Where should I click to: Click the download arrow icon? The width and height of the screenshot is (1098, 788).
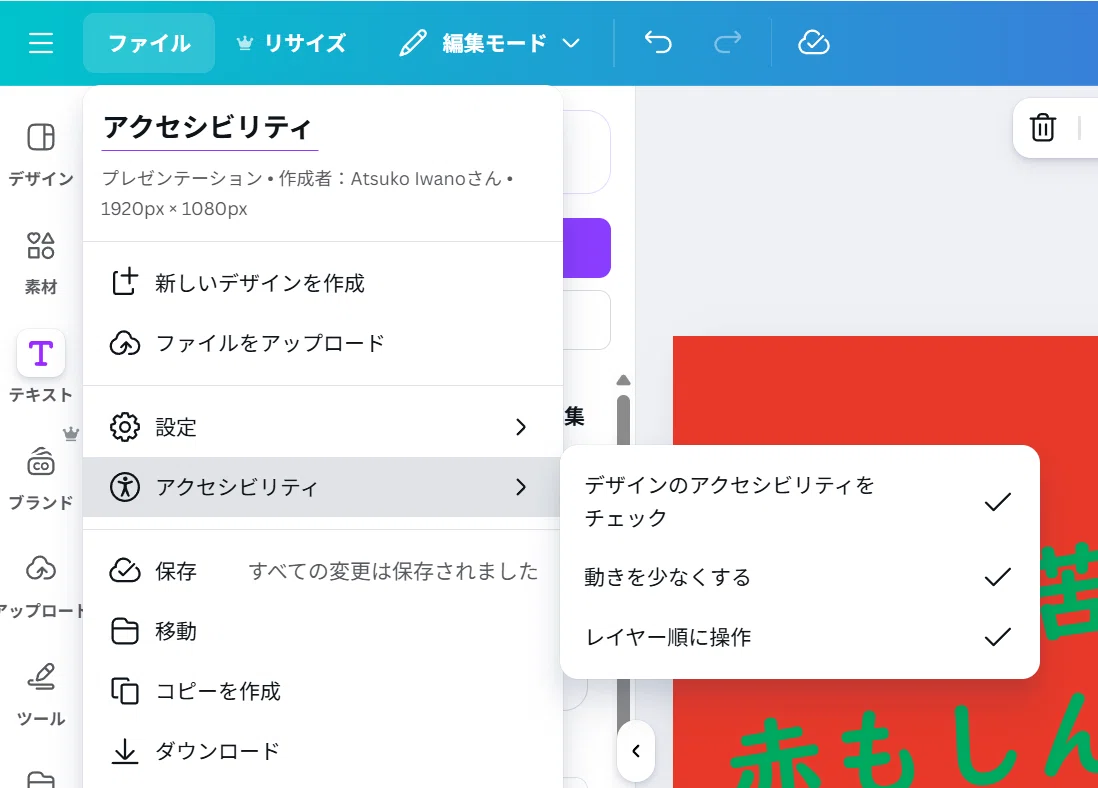click(x=125, y=751)
